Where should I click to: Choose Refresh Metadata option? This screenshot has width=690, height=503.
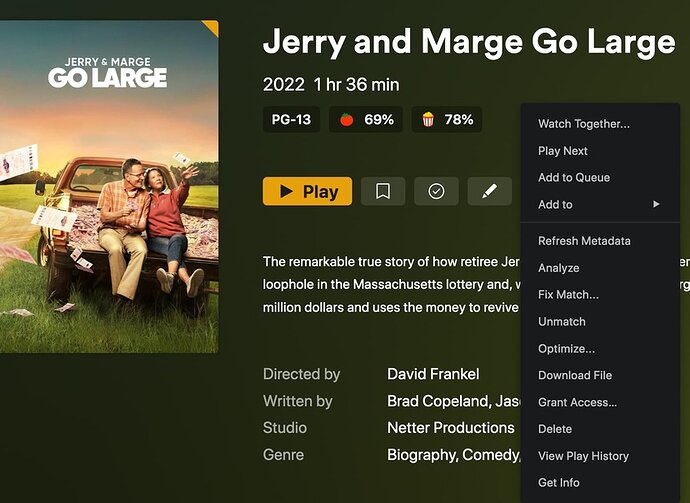584,241
